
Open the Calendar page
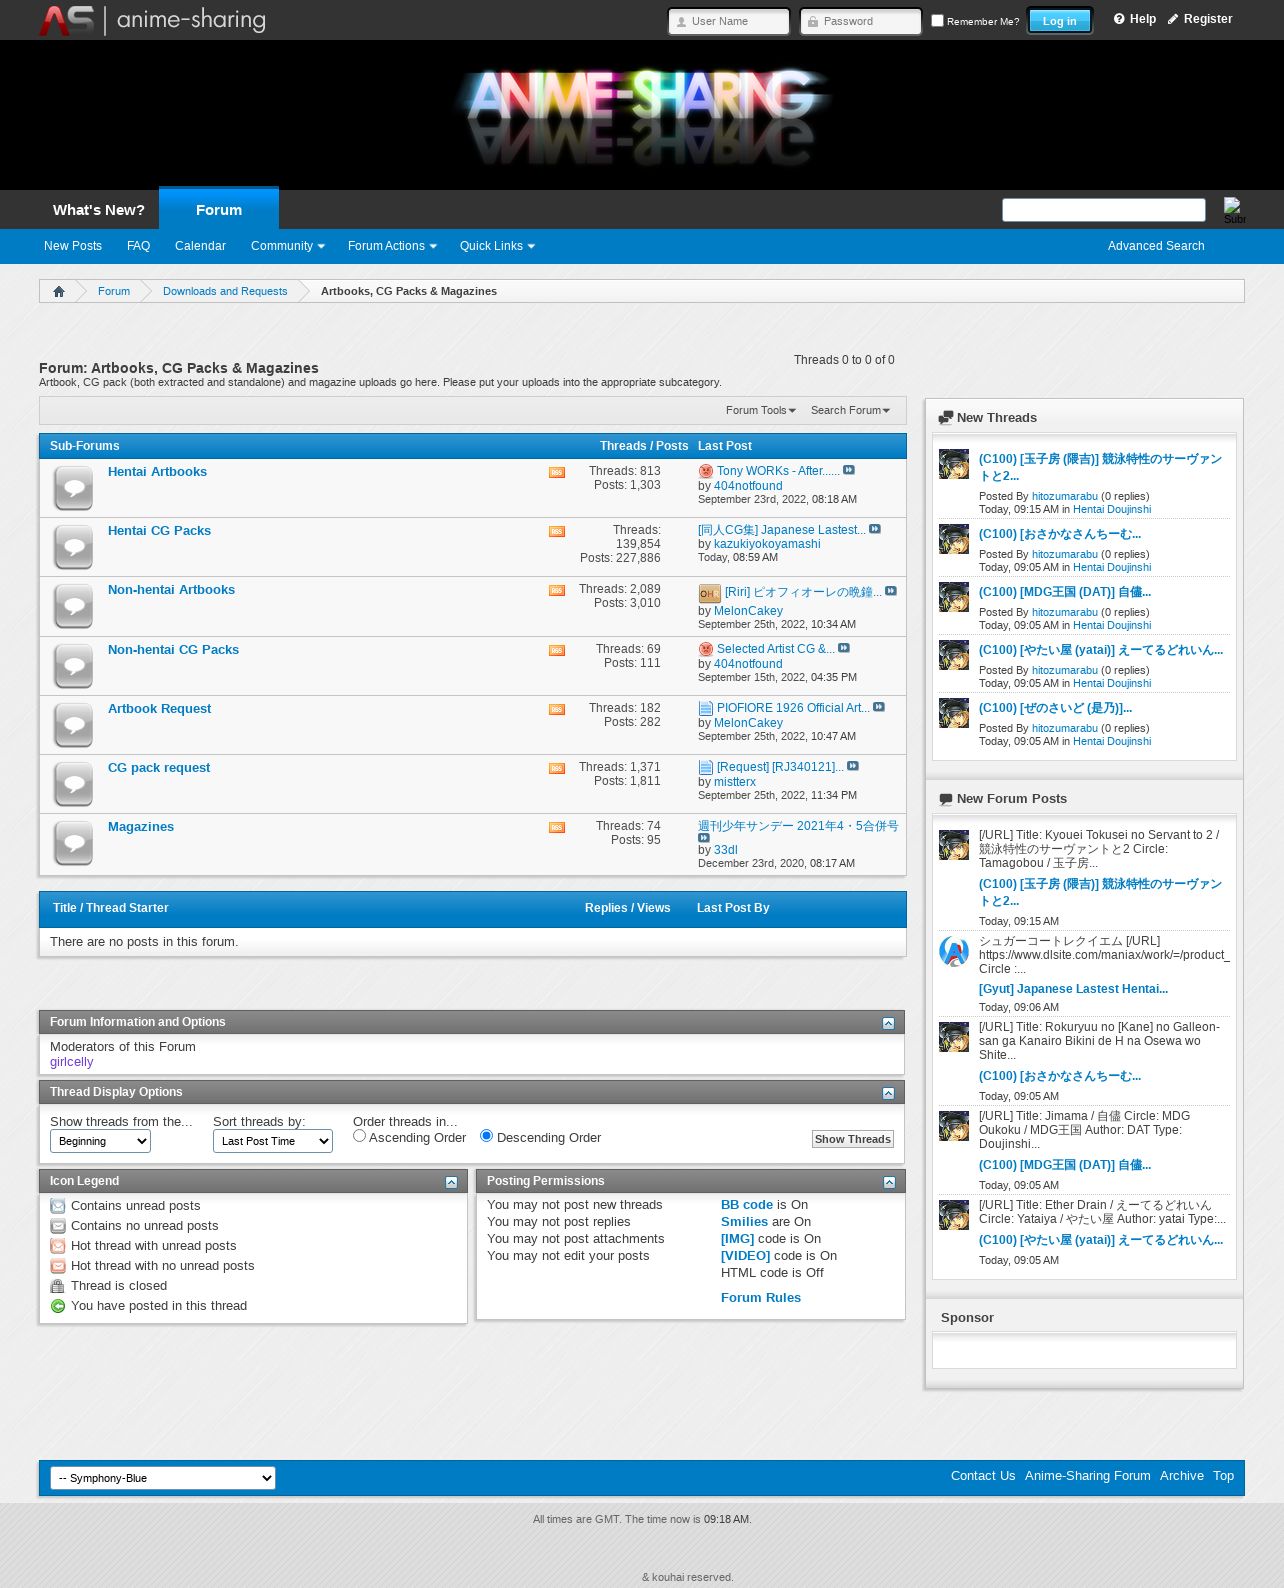200,246
